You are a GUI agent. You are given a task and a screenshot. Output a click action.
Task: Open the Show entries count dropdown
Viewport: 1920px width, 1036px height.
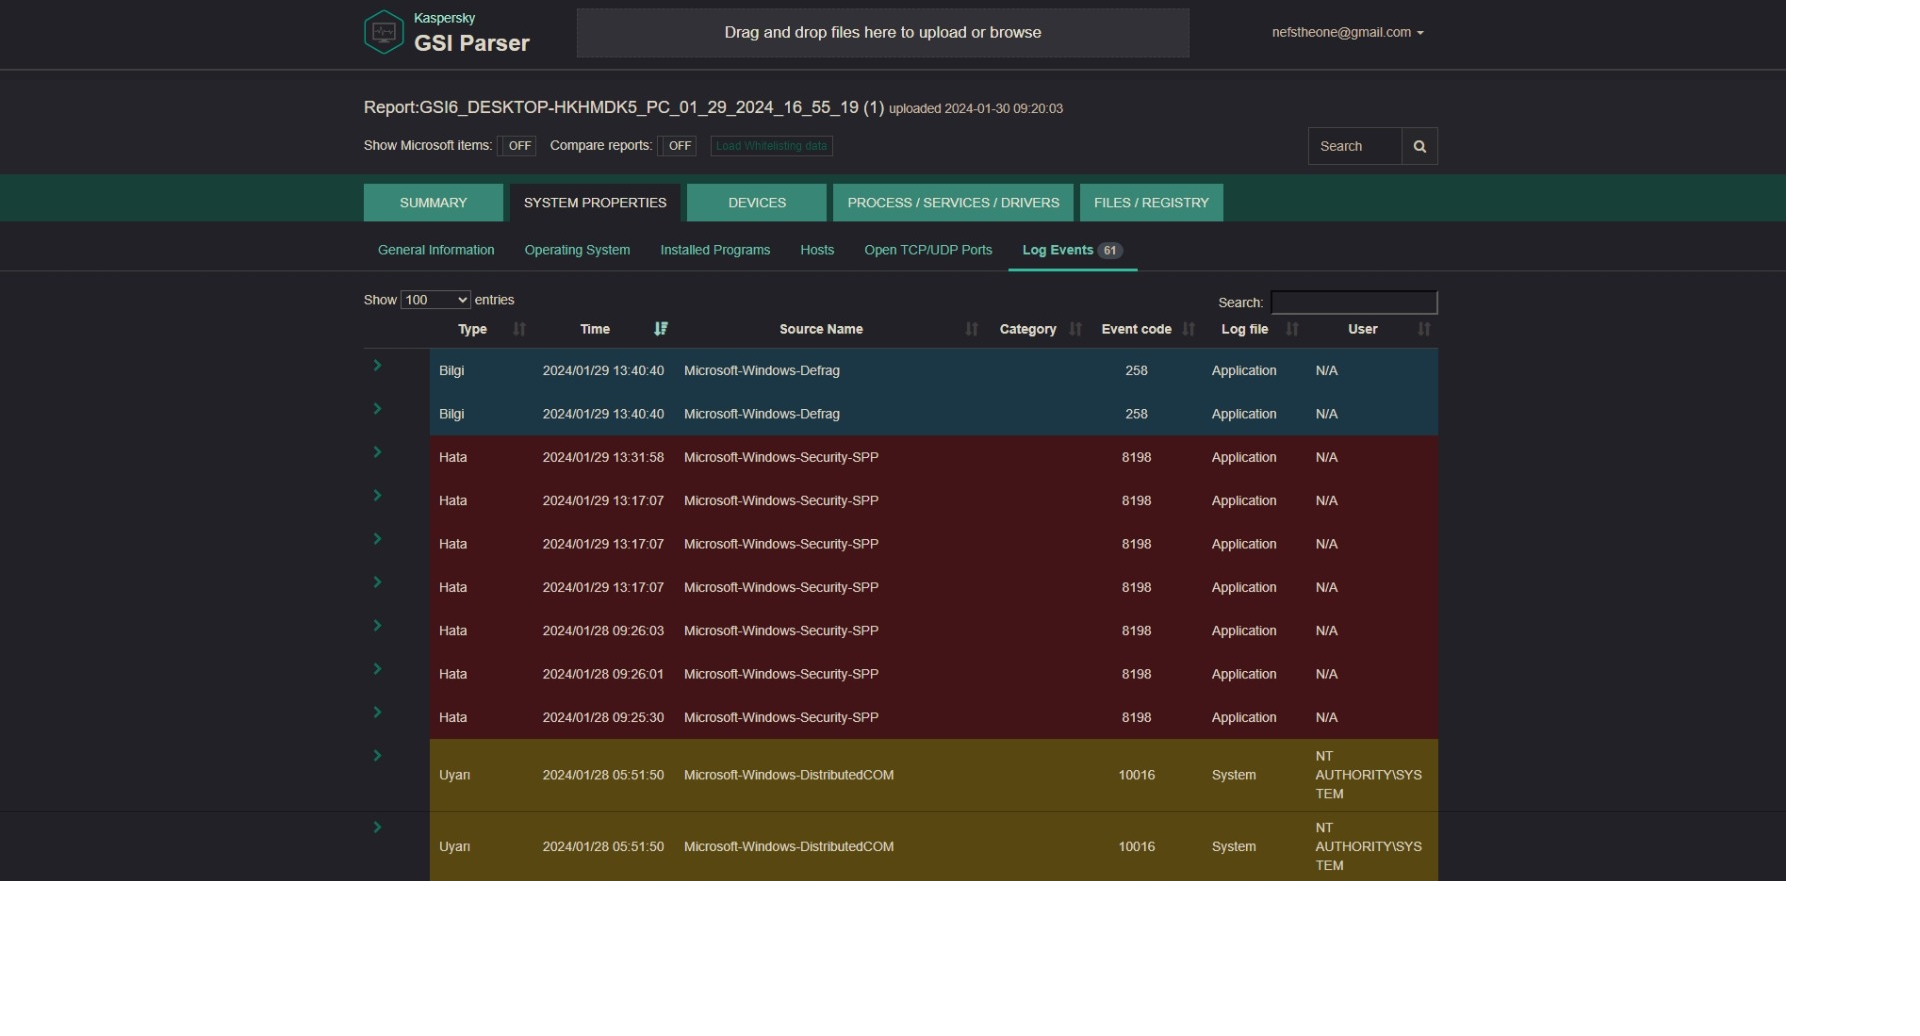[436, 300]
